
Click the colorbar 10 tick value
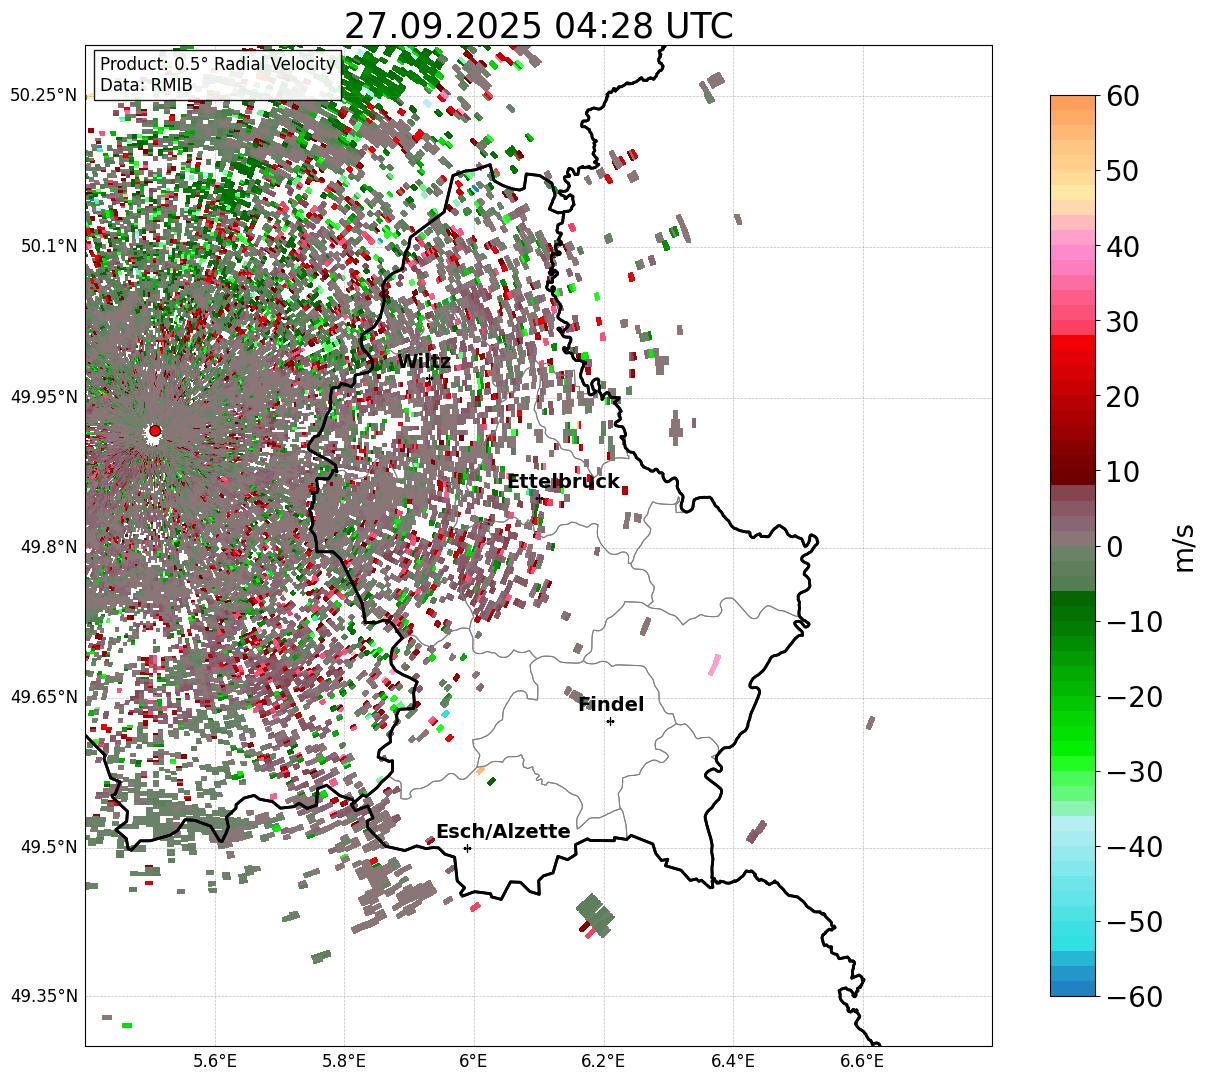[1121, 472]
